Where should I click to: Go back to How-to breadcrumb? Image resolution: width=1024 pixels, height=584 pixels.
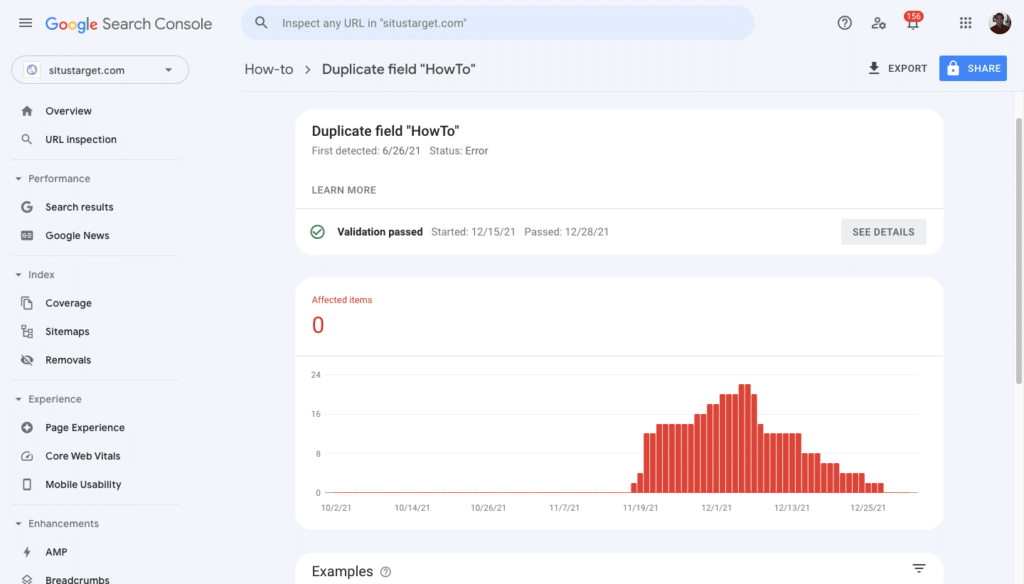point(269,69)
